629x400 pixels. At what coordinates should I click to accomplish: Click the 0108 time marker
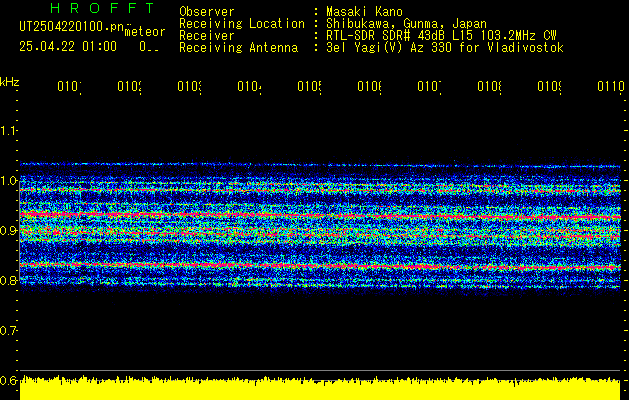[x=489, y=87]
